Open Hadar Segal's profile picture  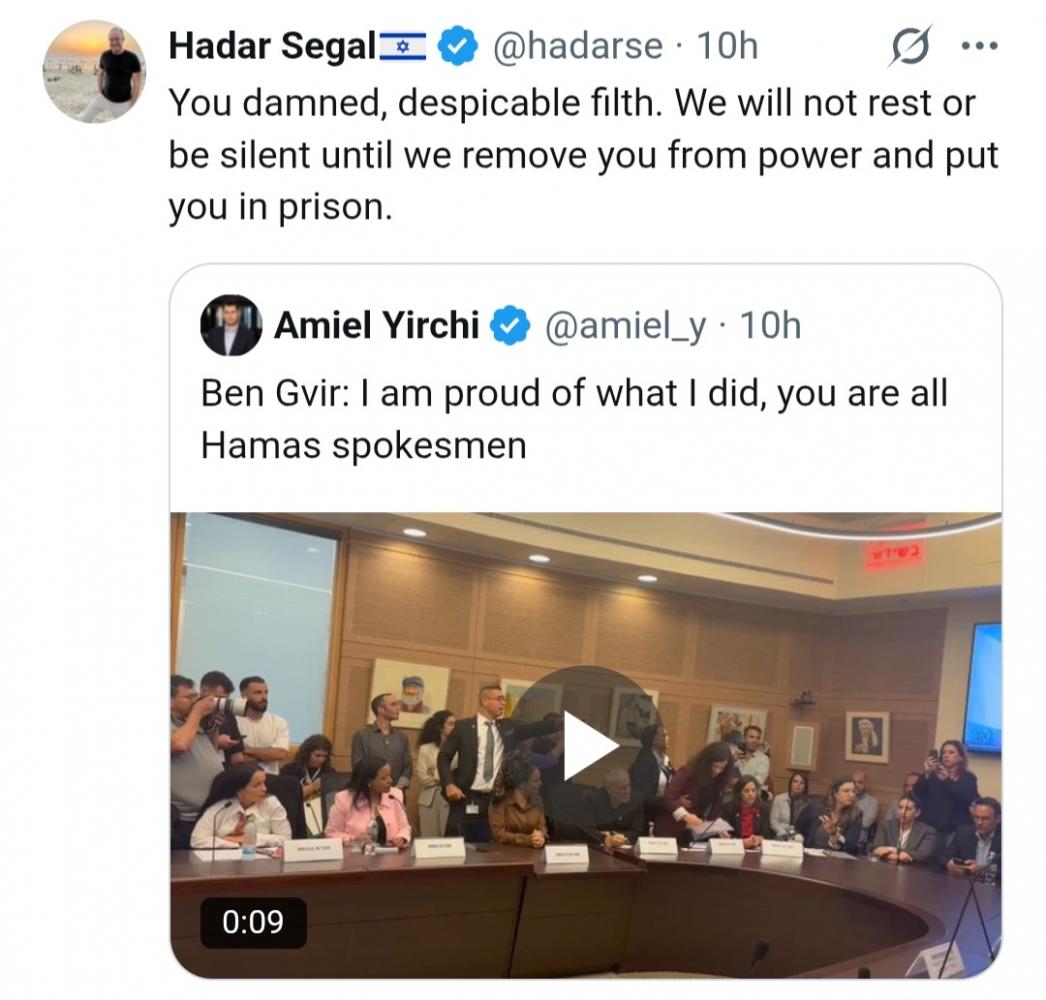[94, 71]
